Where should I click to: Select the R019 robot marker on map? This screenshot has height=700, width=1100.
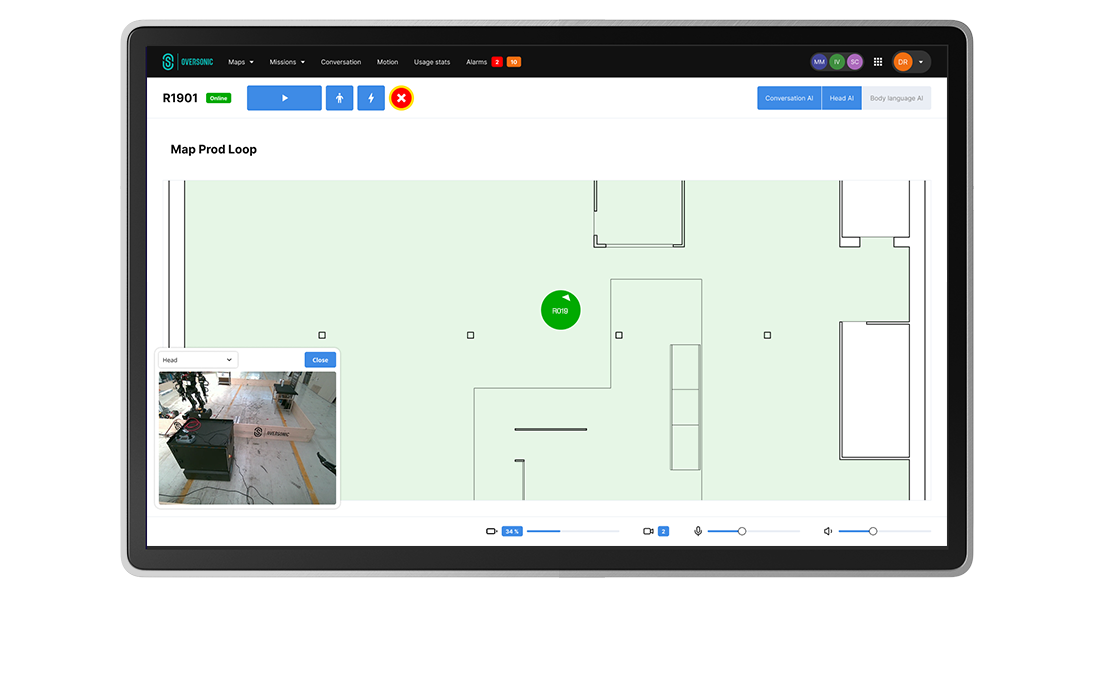[560, 310]
